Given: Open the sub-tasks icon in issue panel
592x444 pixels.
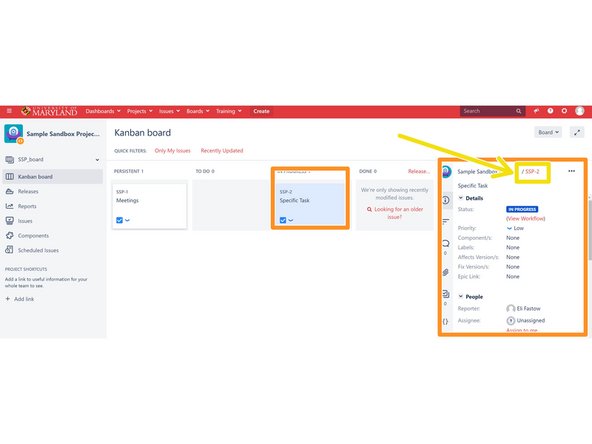Looking at the screenshot, I should tap(446, 294).
